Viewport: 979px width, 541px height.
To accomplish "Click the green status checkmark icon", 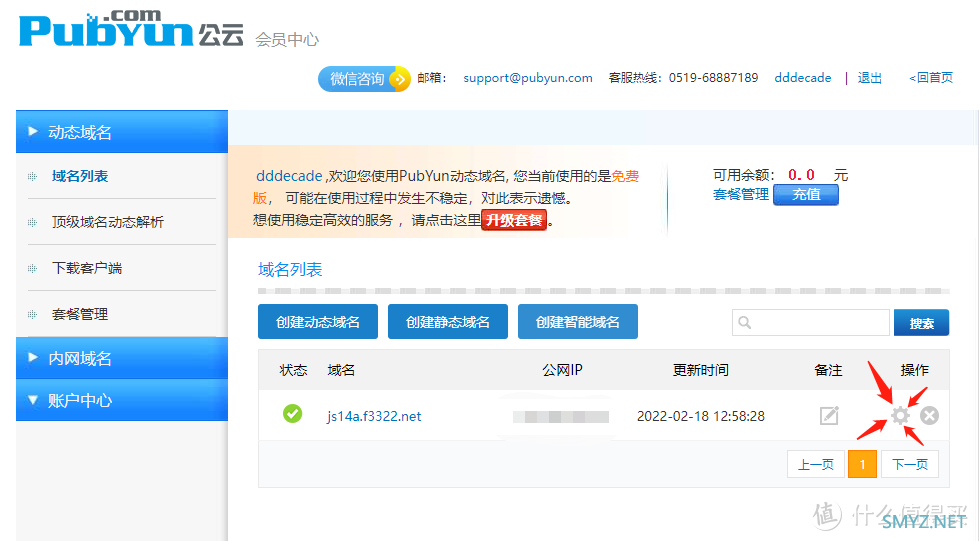I will click(x=292, y=414).
